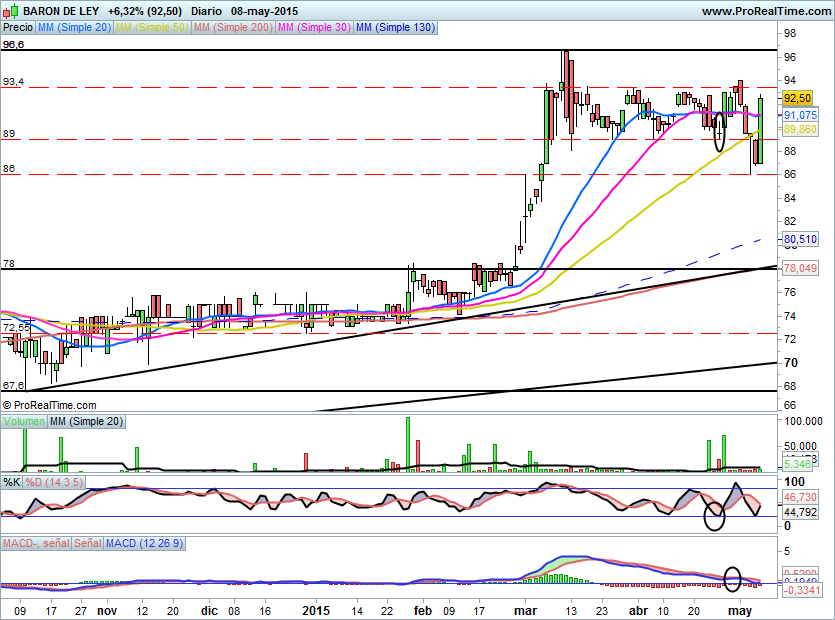This screenshot has height=620, width=835.
Task: Click the 'nov' label on date axis
Action: (x=107, y=610)
